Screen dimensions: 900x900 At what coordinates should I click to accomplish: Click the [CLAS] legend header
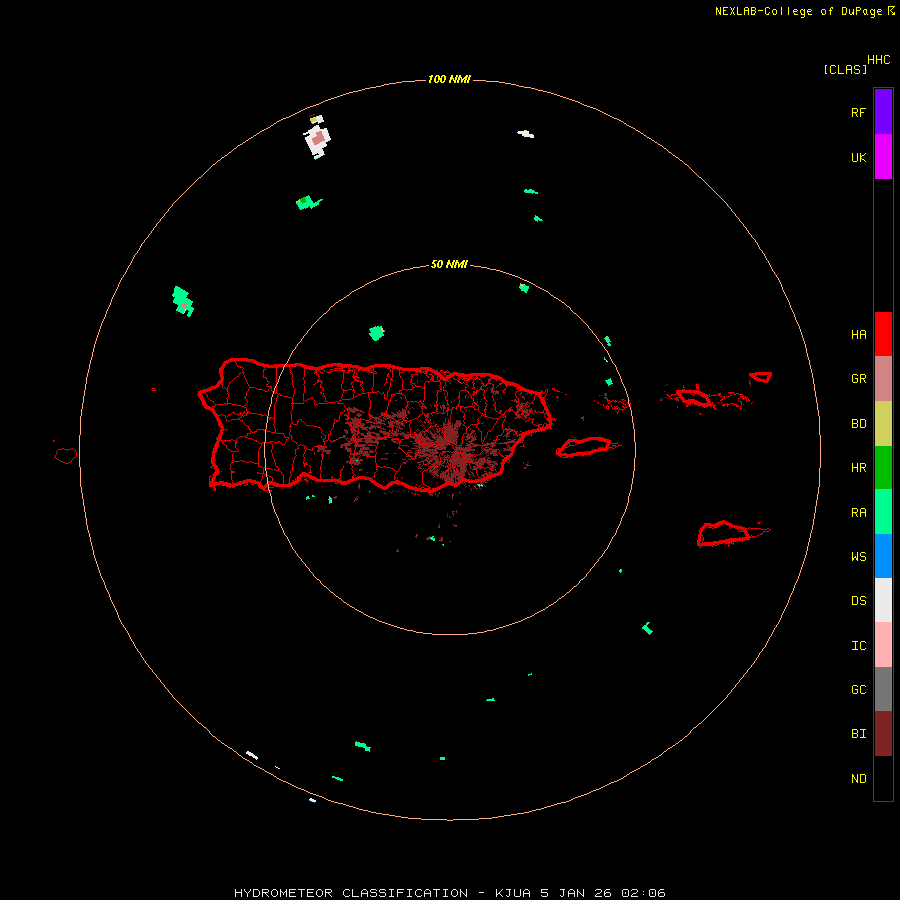(845, 69)
